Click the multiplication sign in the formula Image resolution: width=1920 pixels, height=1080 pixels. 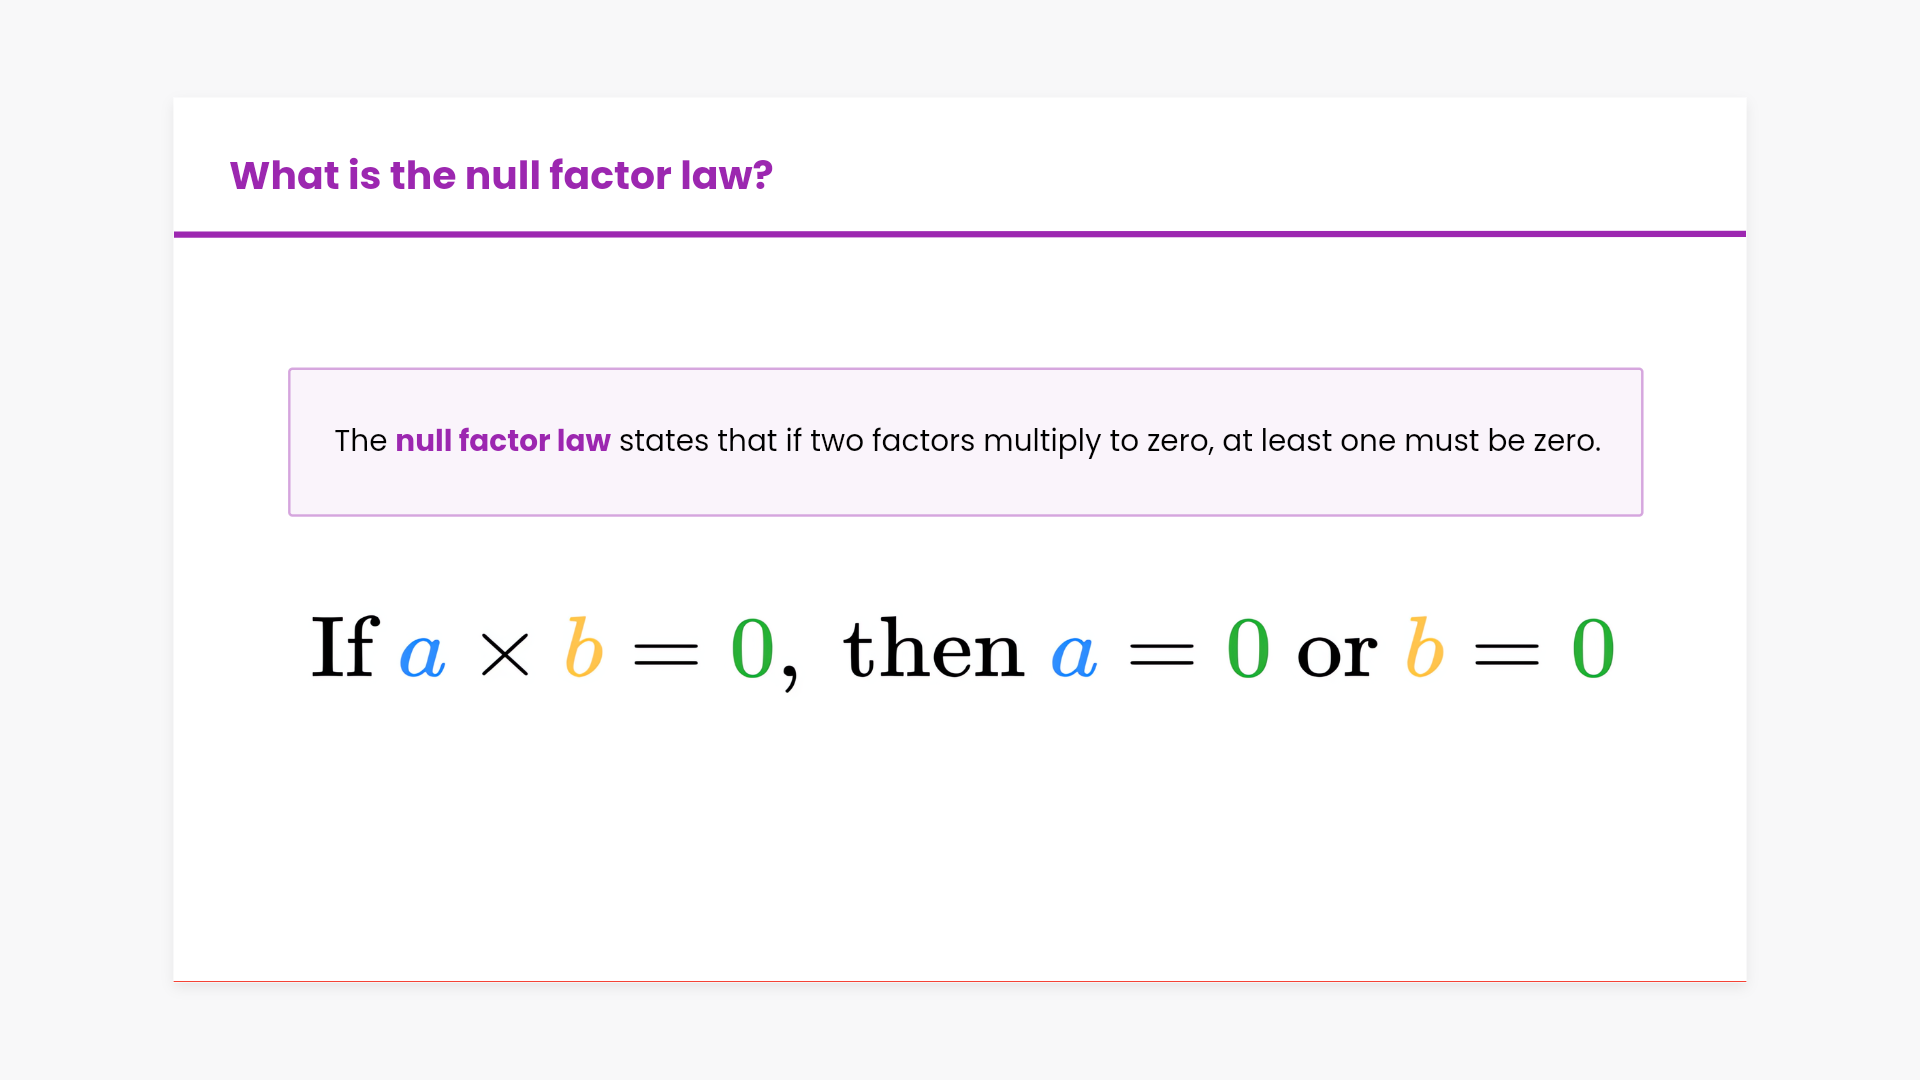click(505, 655)
